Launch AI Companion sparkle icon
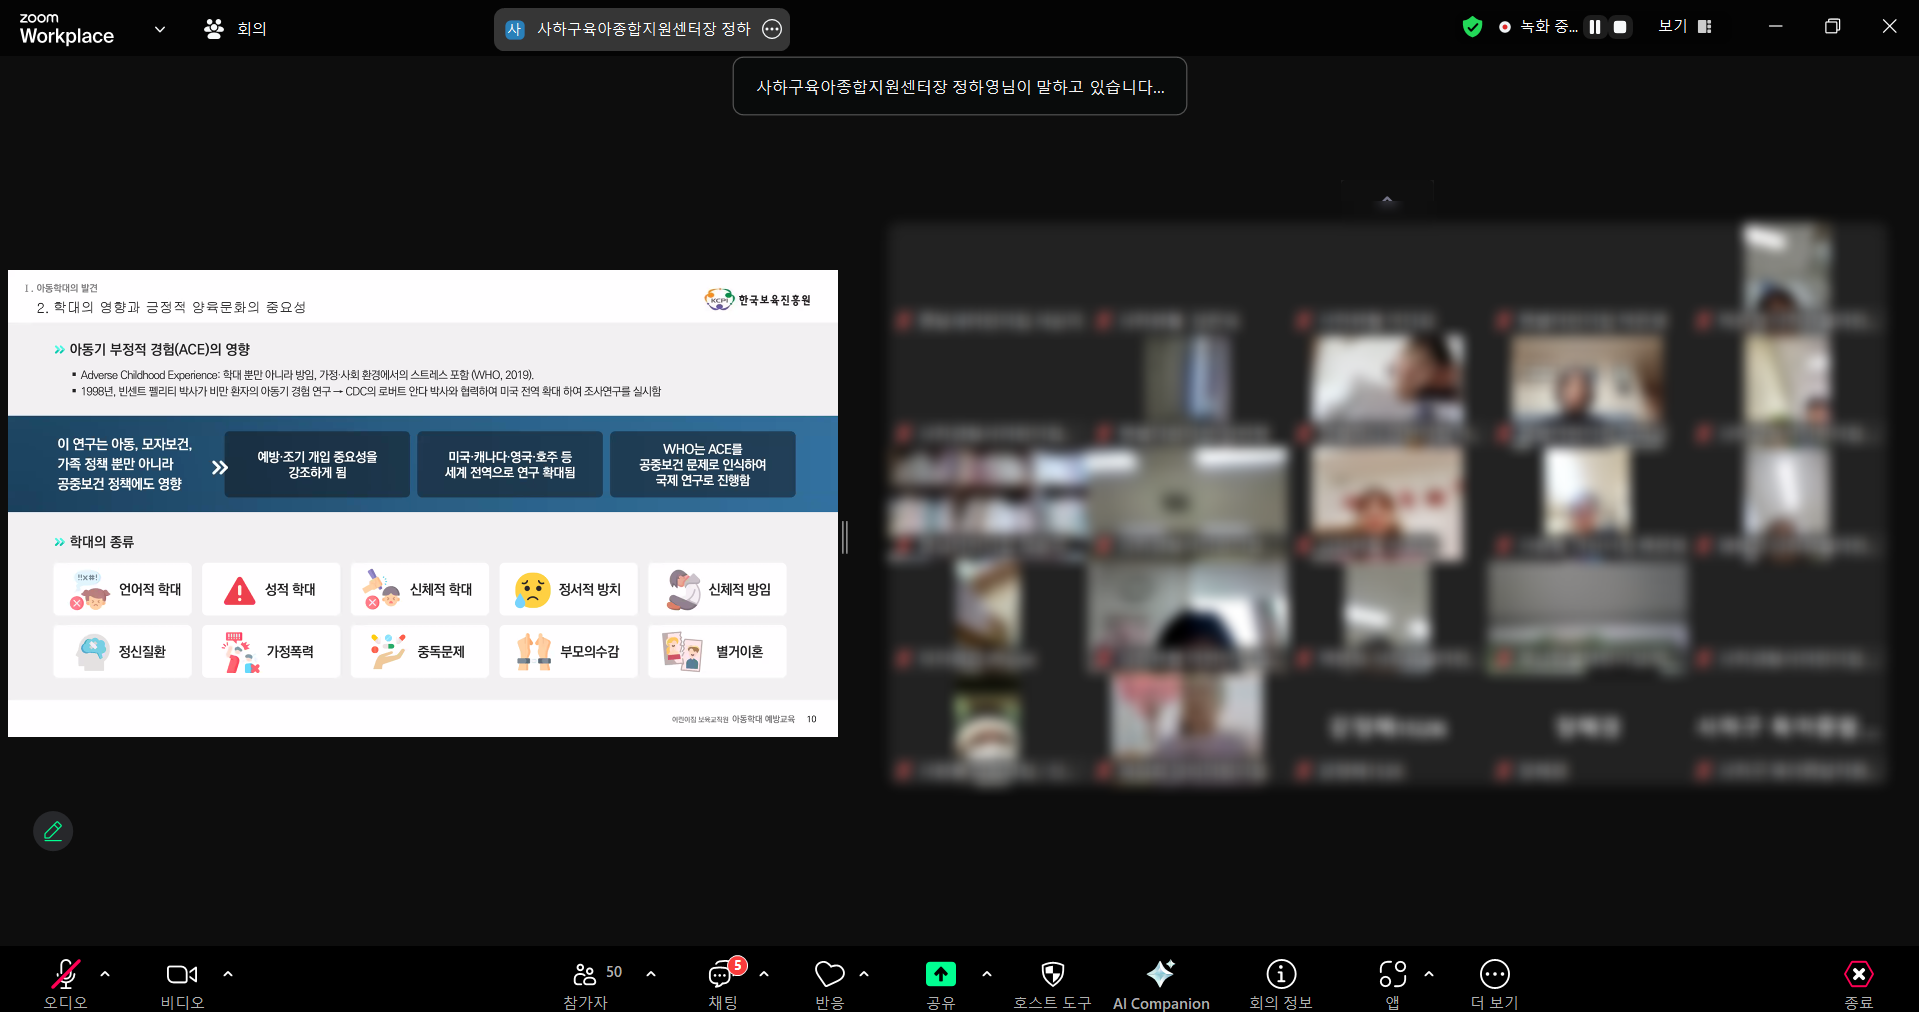Image resolution: width=1919 pixels, height=1012 pixels. 1160,974
